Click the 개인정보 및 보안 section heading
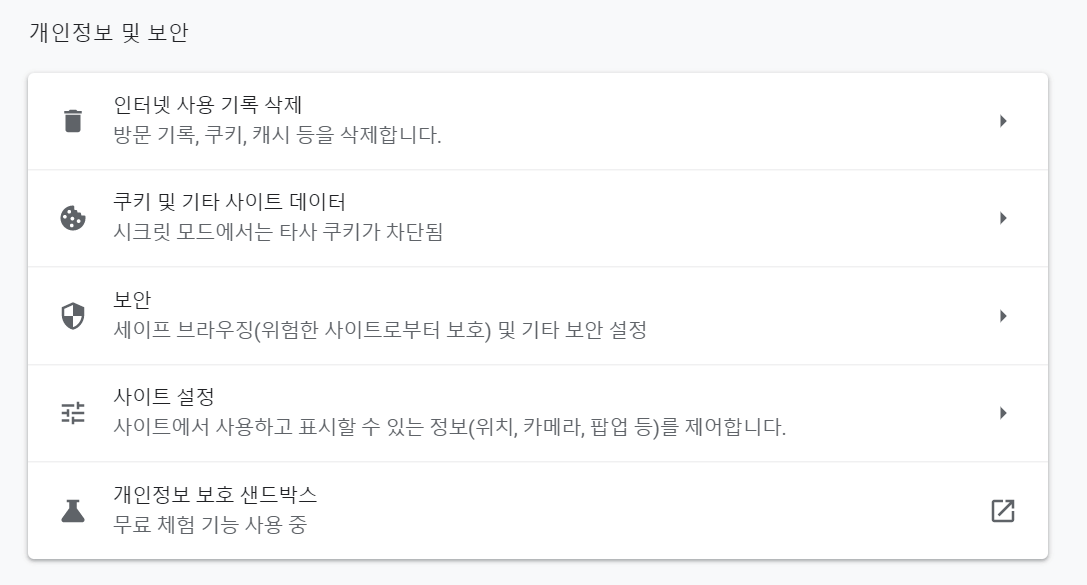 (109, 33)
